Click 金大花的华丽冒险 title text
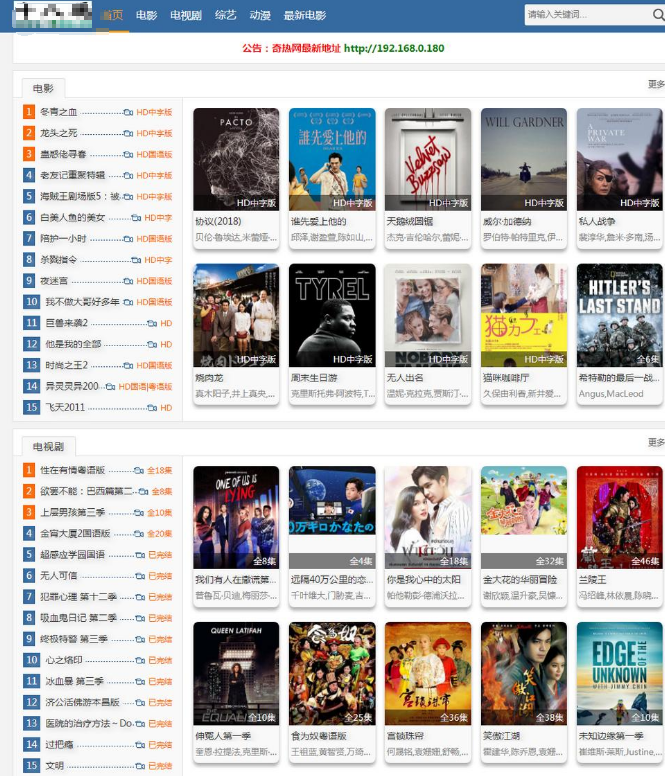665x776 pixels. [x=520, y=580]
